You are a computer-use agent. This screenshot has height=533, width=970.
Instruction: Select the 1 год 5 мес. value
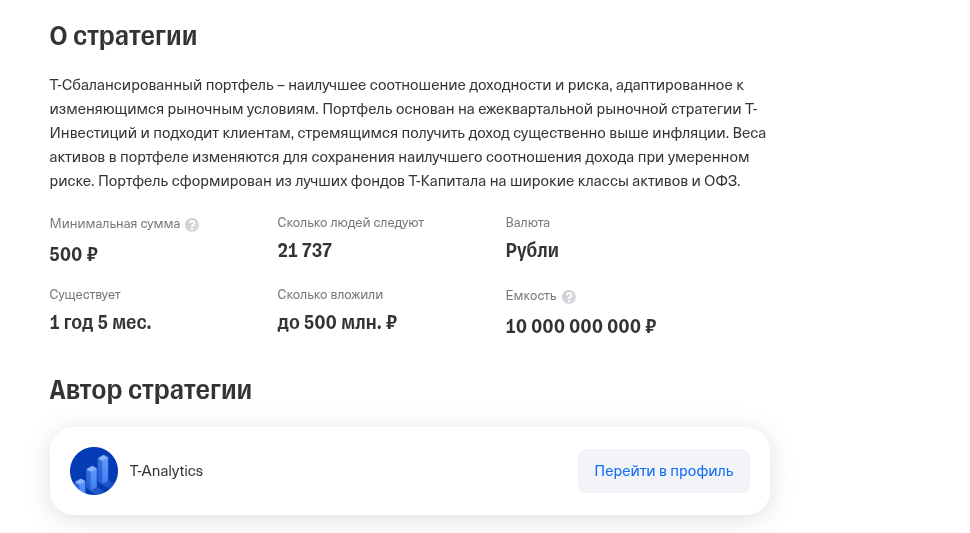(x=100, y=323)
